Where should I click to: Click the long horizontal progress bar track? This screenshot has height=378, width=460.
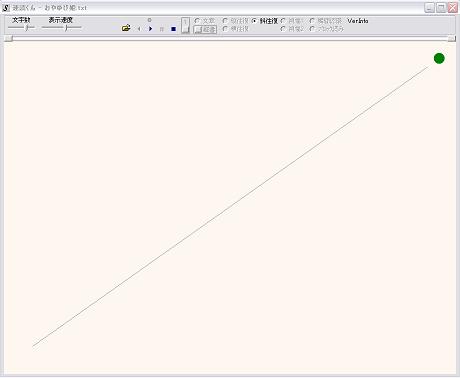click(x=230, y=39)
